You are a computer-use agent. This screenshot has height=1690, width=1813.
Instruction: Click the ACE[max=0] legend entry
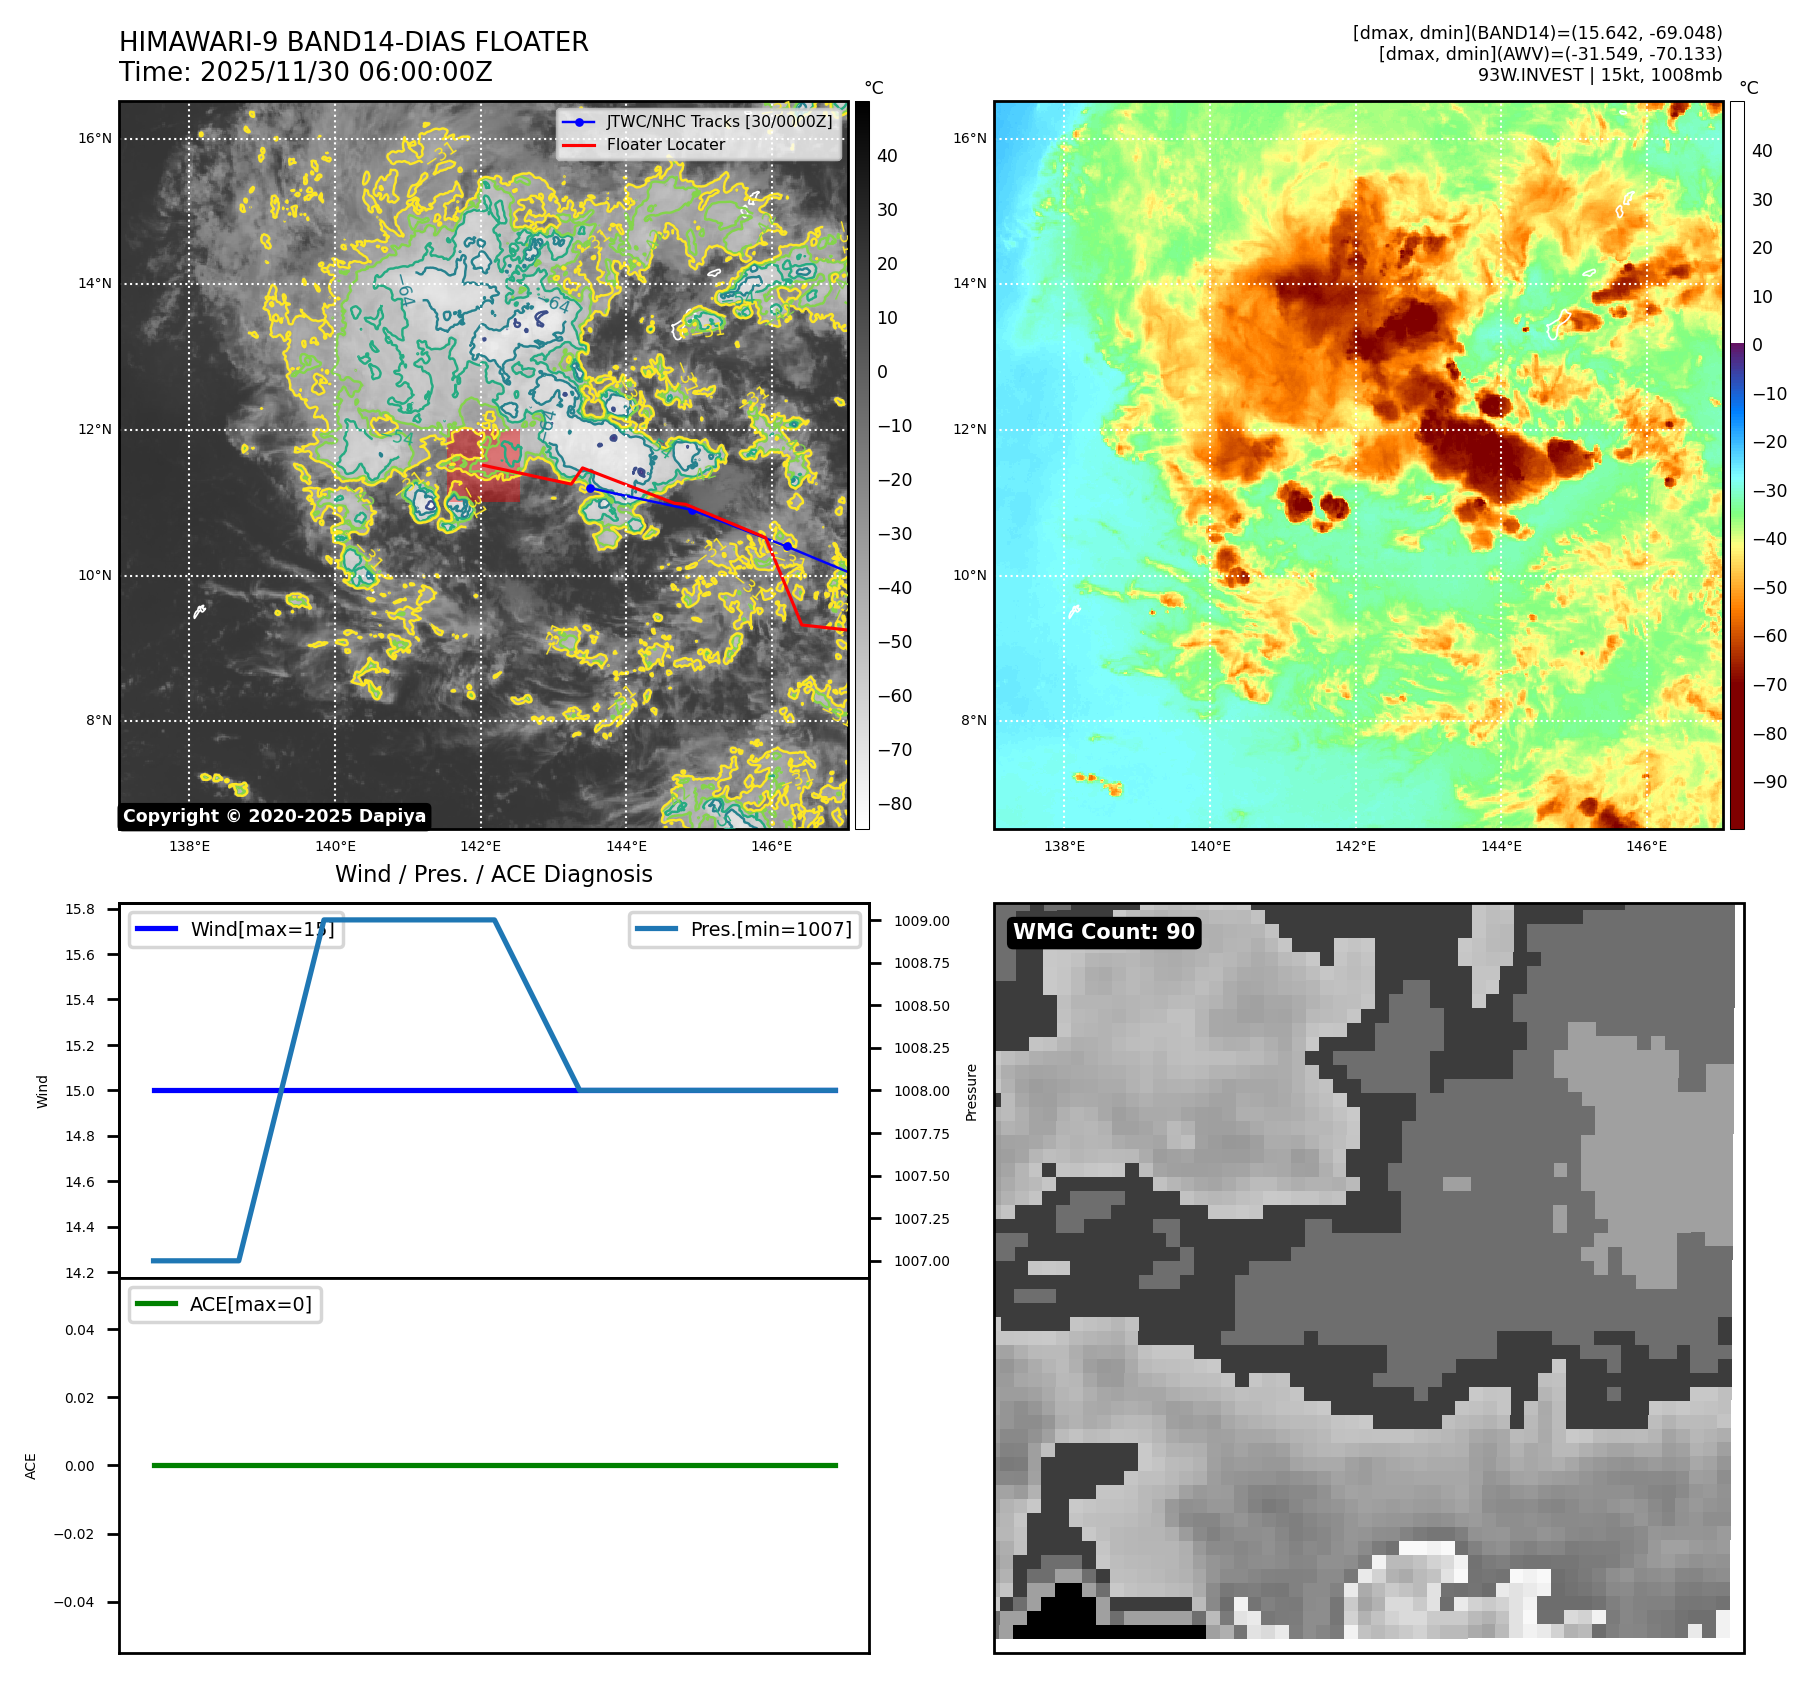pyautogui.click(x=226, y=1305)
